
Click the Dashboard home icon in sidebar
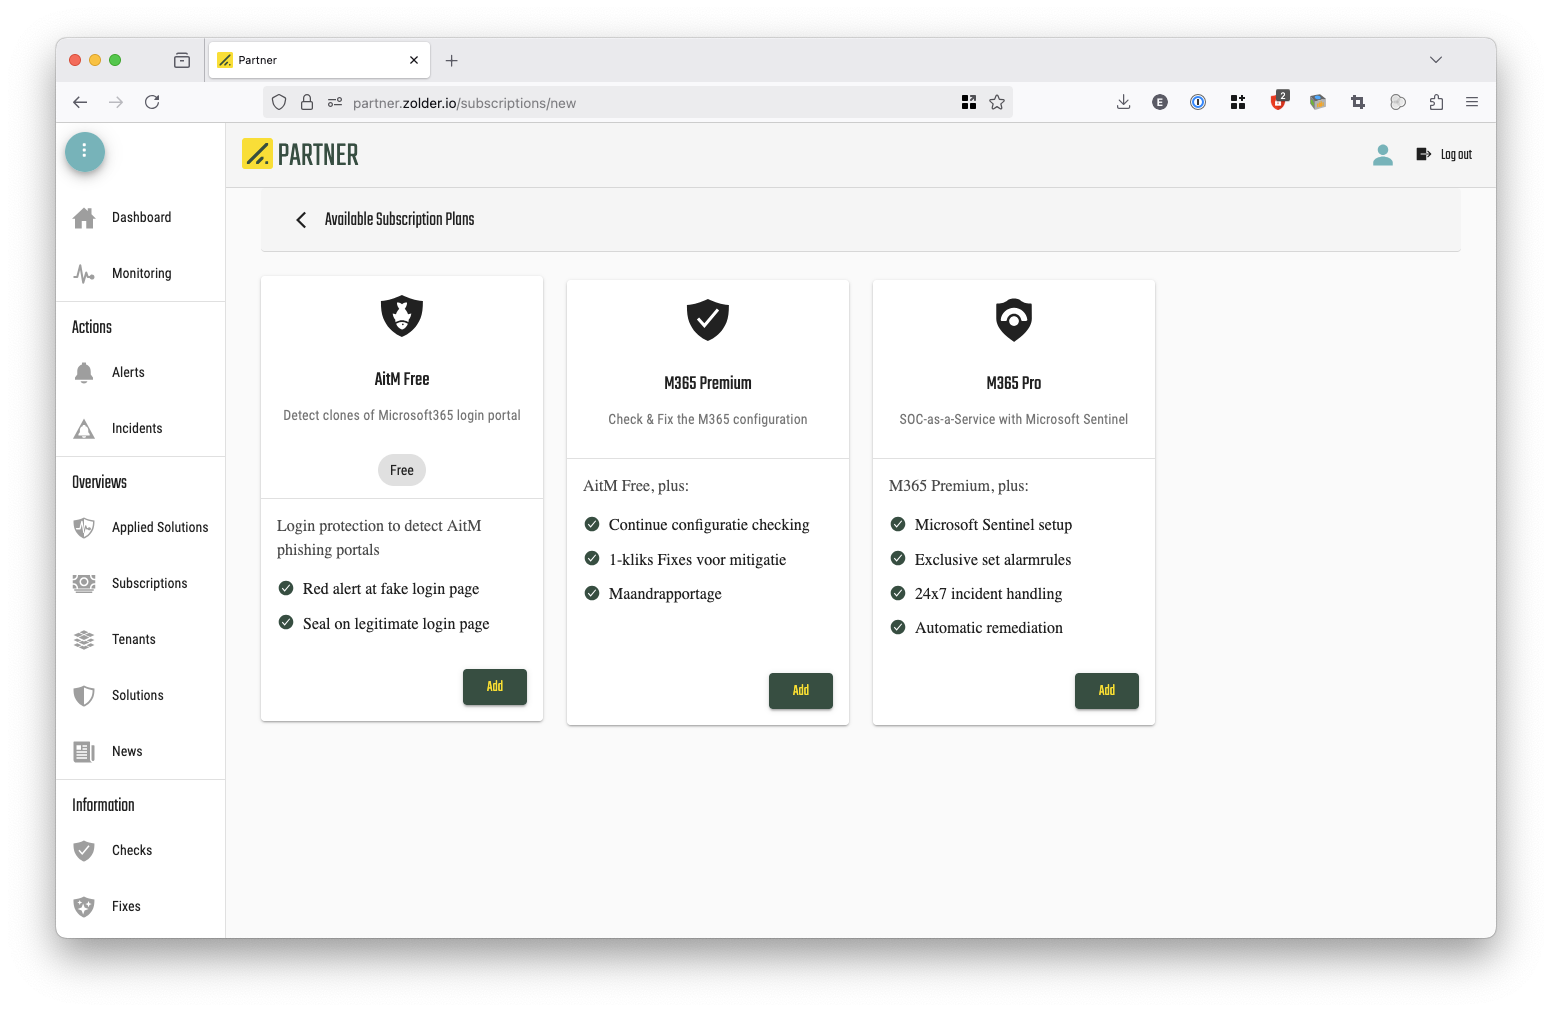pos(84,218)
